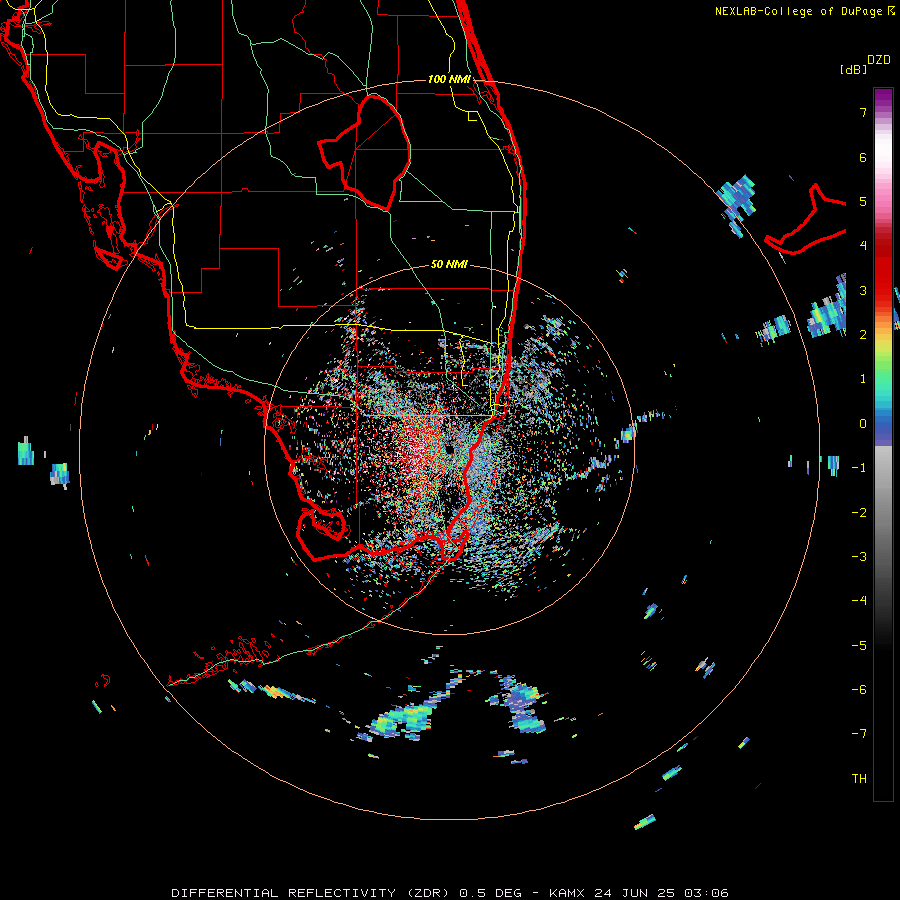Click the -1 tick on color scale

point(859,468)
